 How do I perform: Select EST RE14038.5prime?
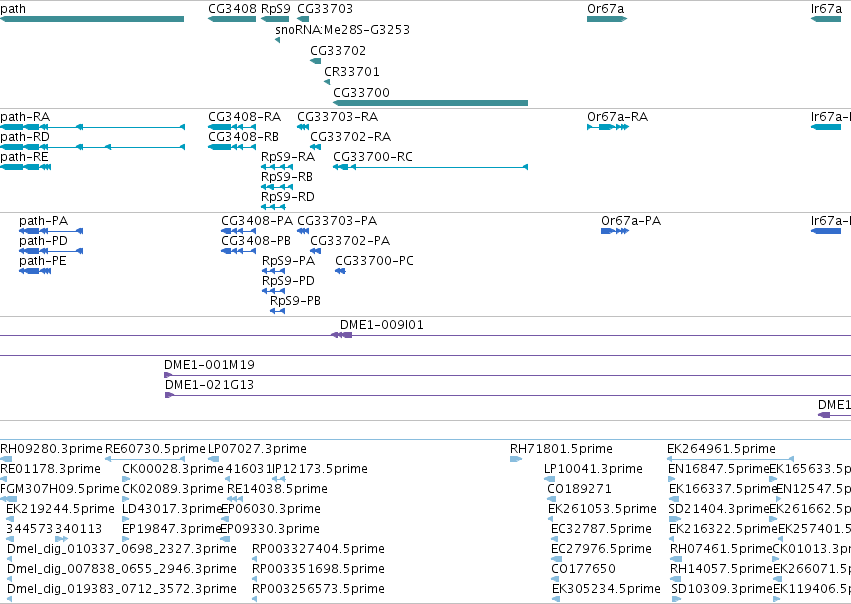click(277, 489)
